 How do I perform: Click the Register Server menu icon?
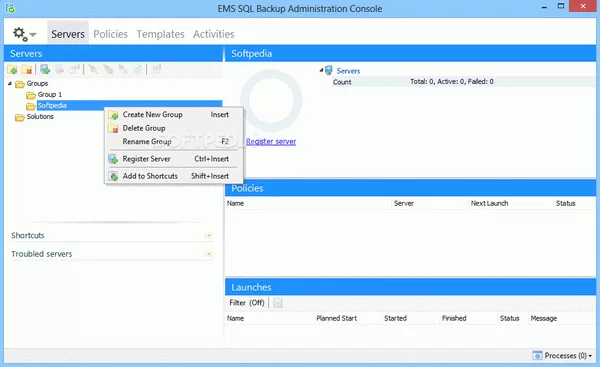[113, 159]
